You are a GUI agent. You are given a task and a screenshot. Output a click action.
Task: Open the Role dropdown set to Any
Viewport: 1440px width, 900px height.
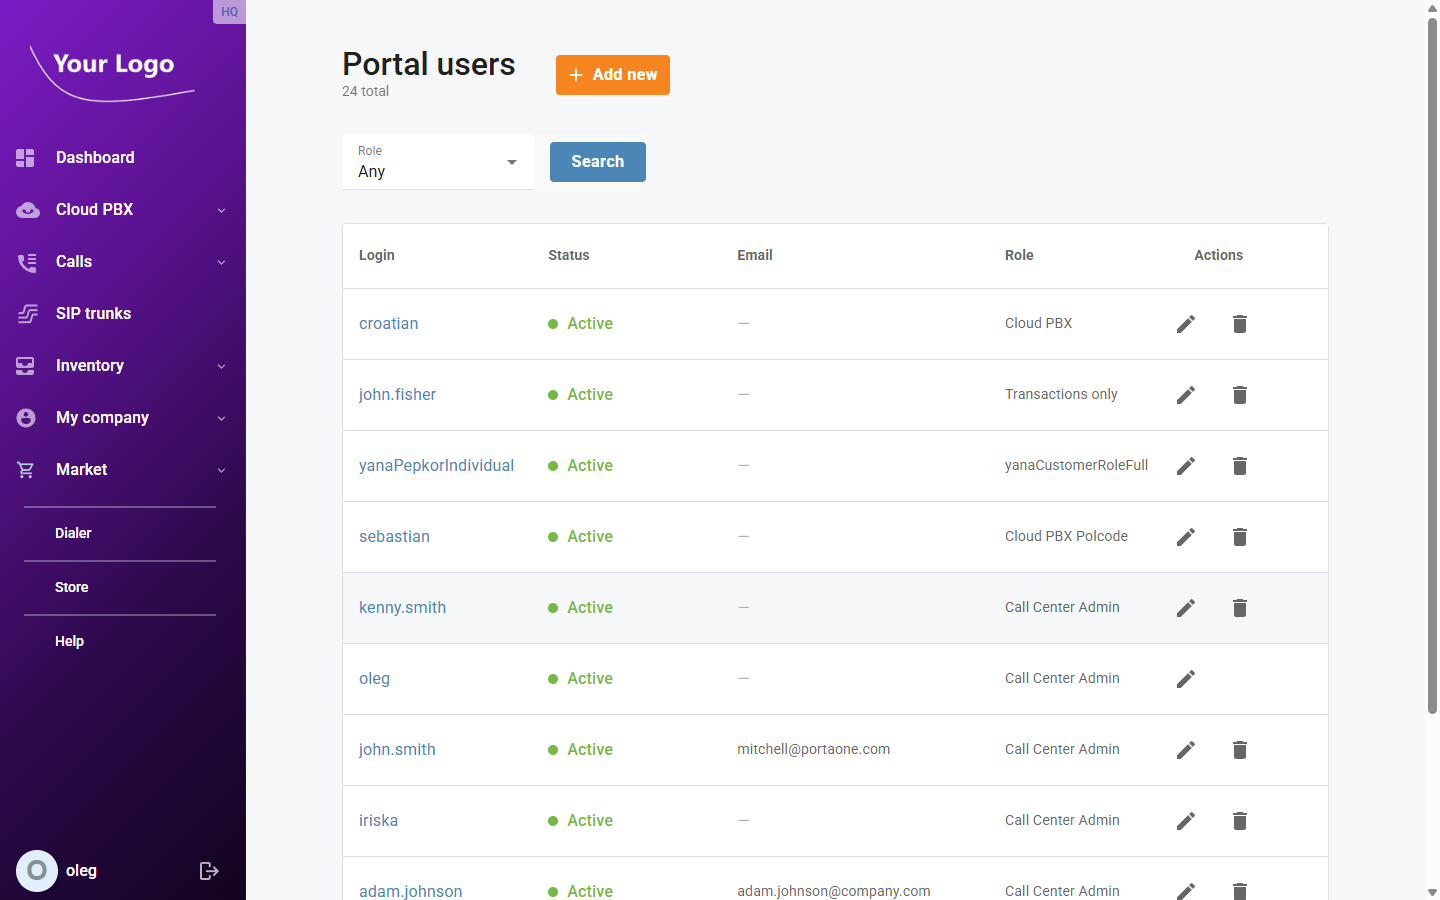438,162
